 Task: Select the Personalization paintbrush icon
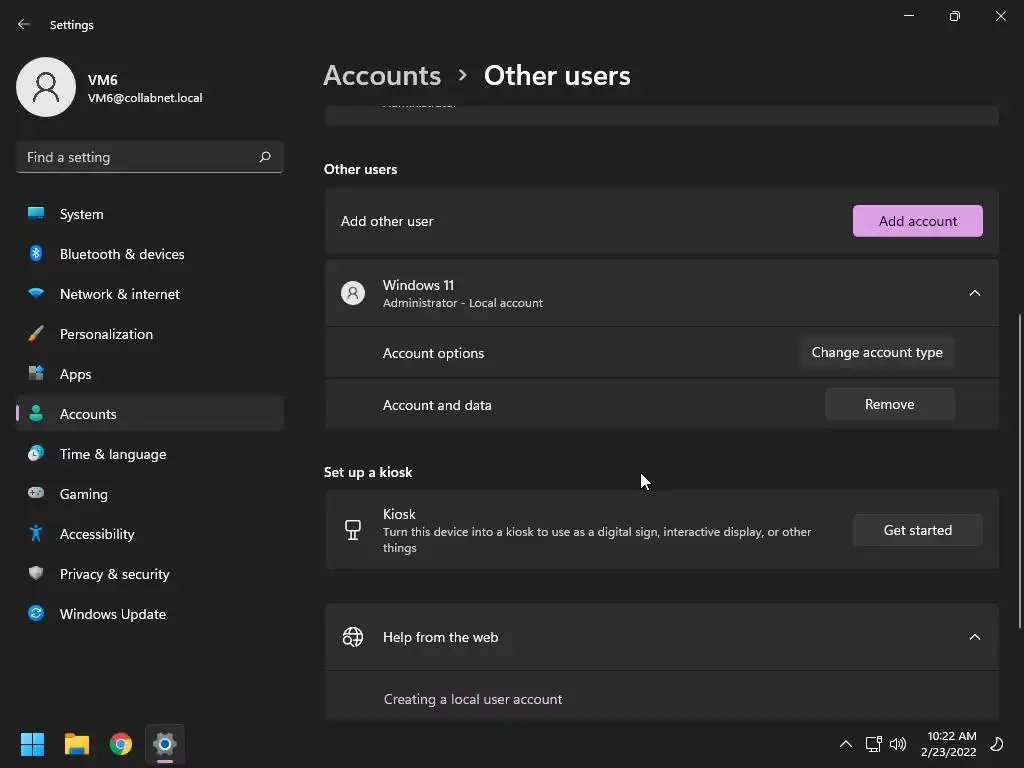click(x=36, y=334)
